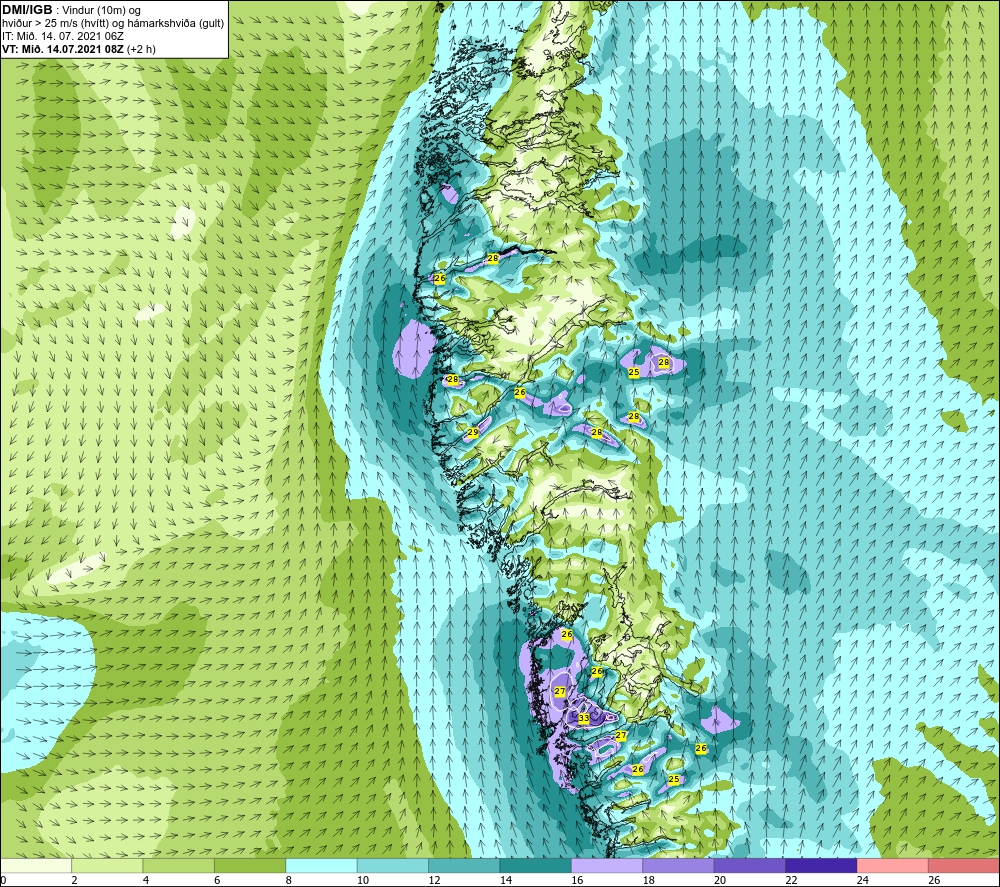Pick the 16–18 m/s light purple swatch
This screenshot has height=887, width=1000.
pos(607,866)
